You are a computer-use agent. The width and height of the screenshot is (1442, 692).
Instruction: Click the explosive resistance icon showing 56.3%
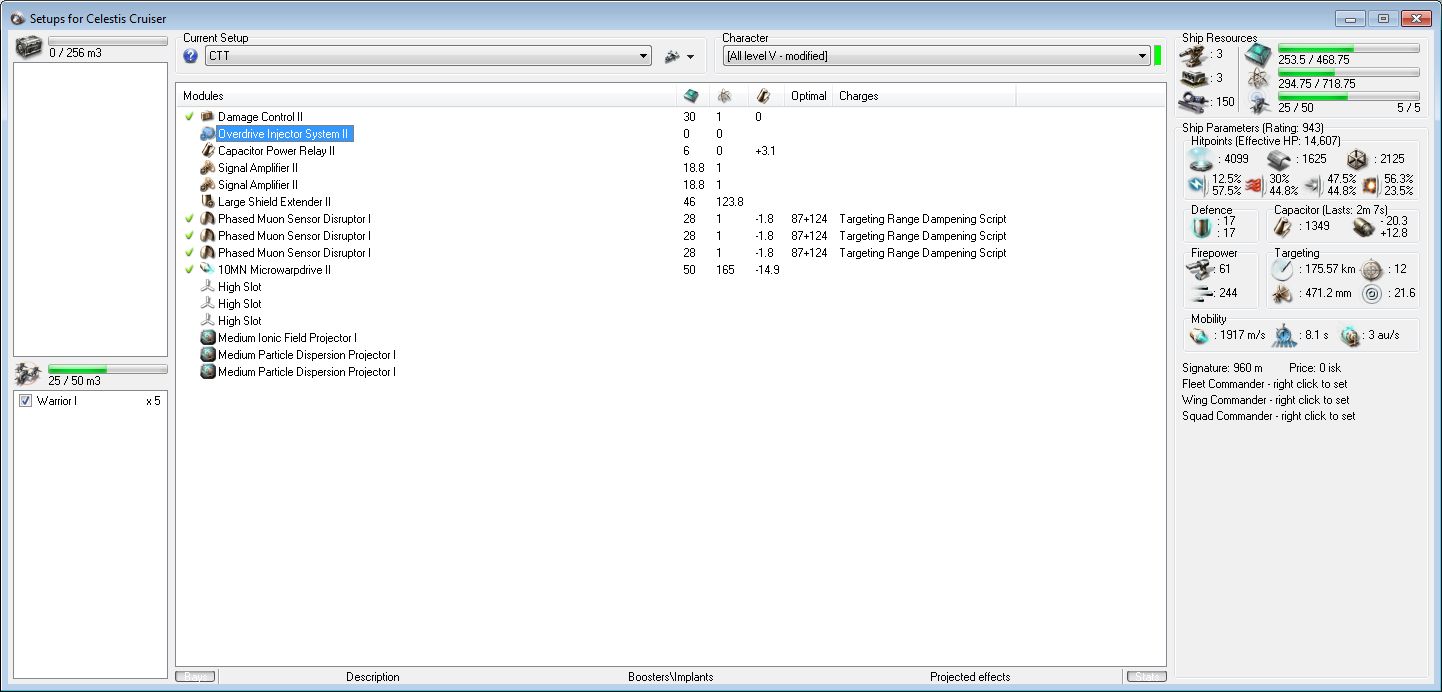[1370, 185]
